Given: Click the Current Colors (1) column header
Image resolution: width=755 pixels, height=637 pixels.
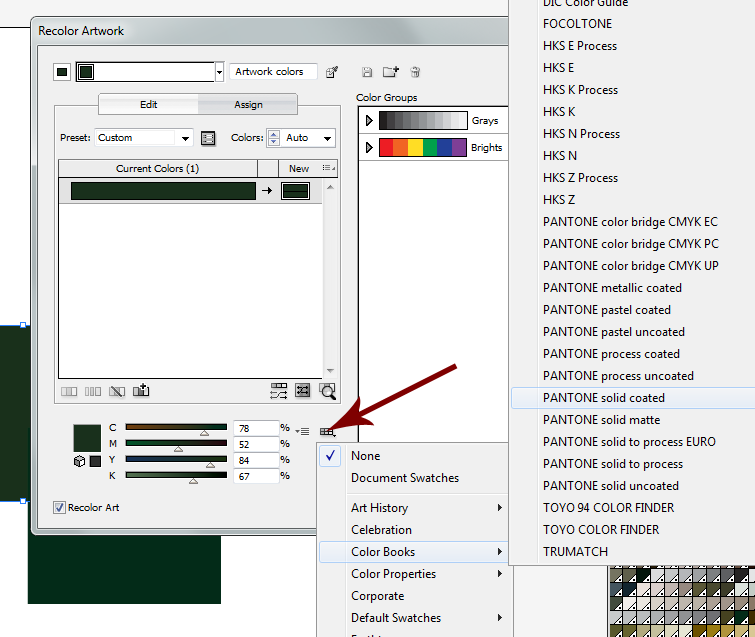Looking at the screenshot, I should coord(157,169).
